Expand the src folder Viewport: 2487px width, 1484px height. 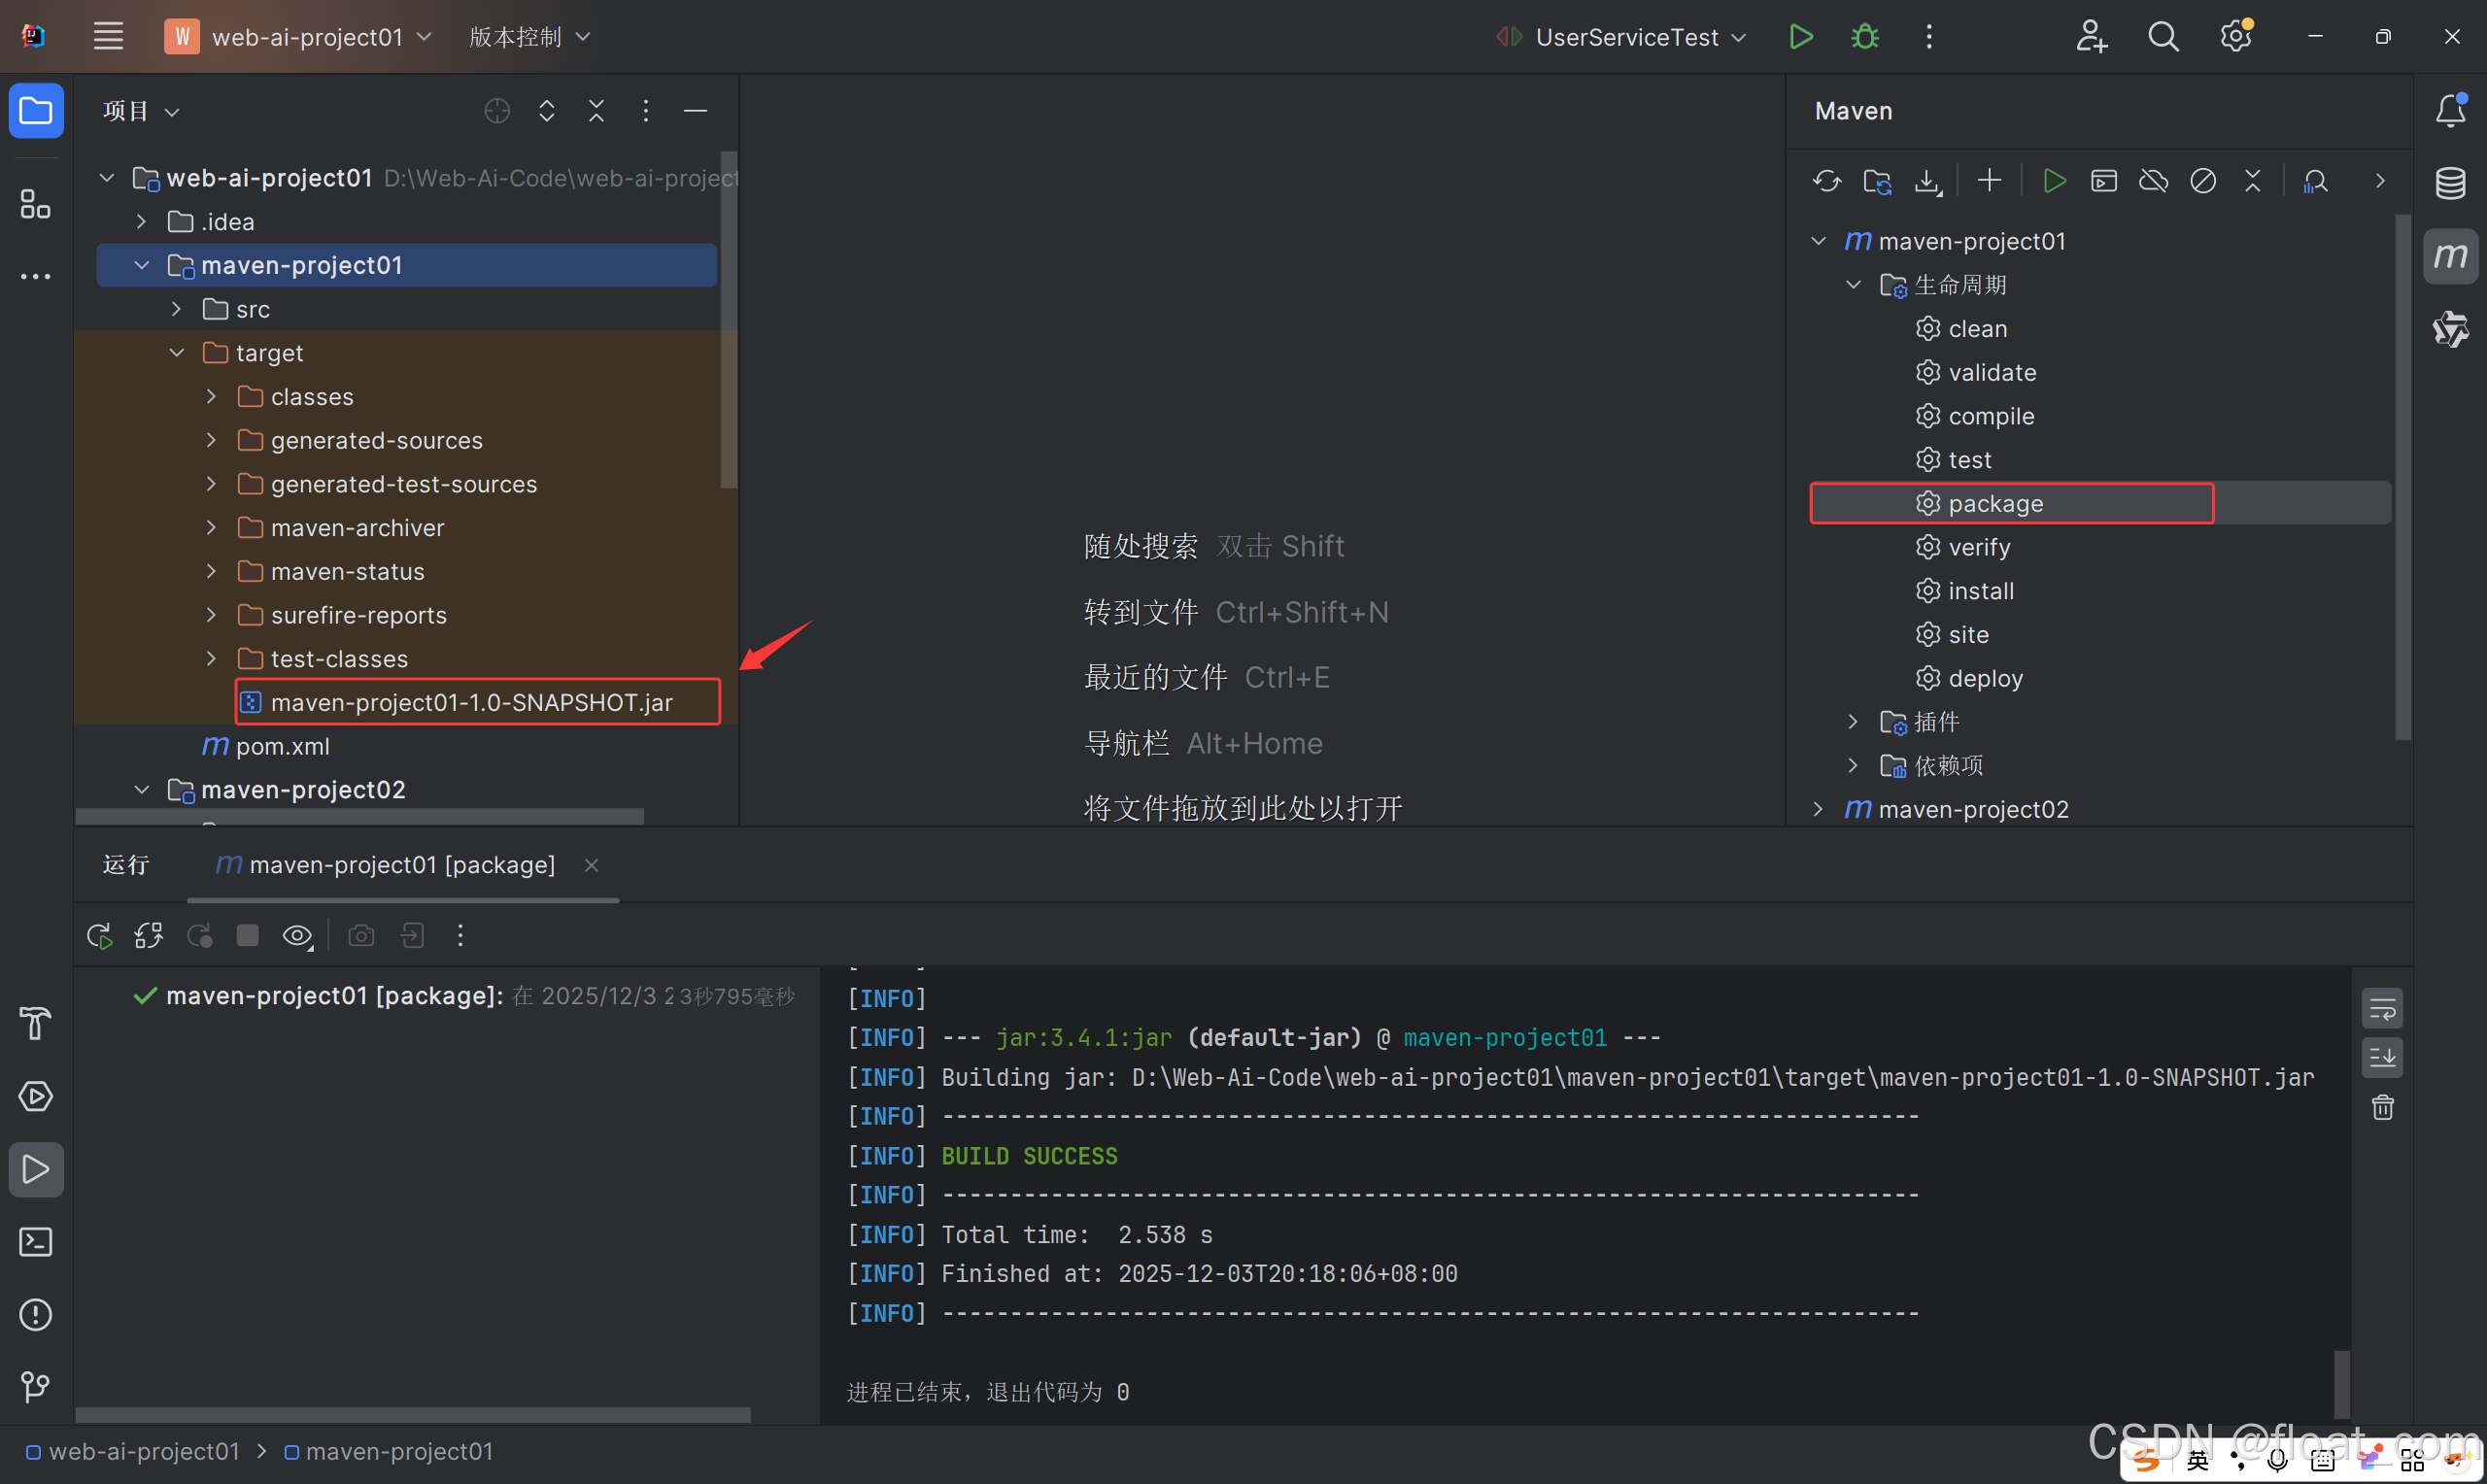[177, 309]
